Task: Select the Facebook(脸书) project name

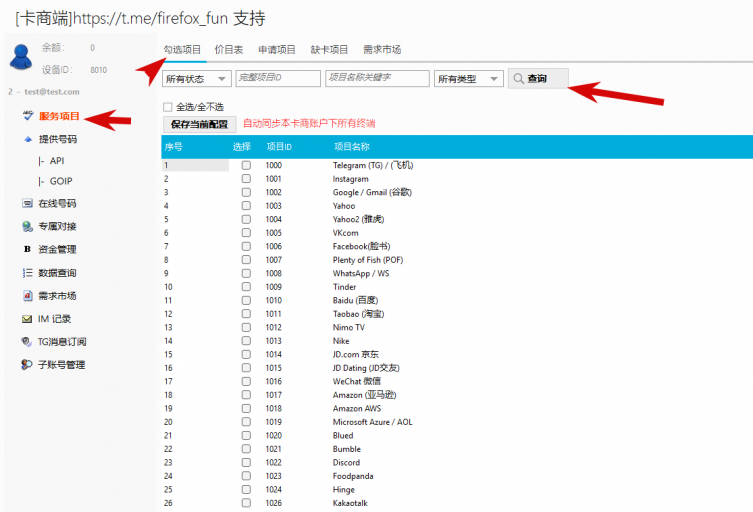Action: coord(361,246)
